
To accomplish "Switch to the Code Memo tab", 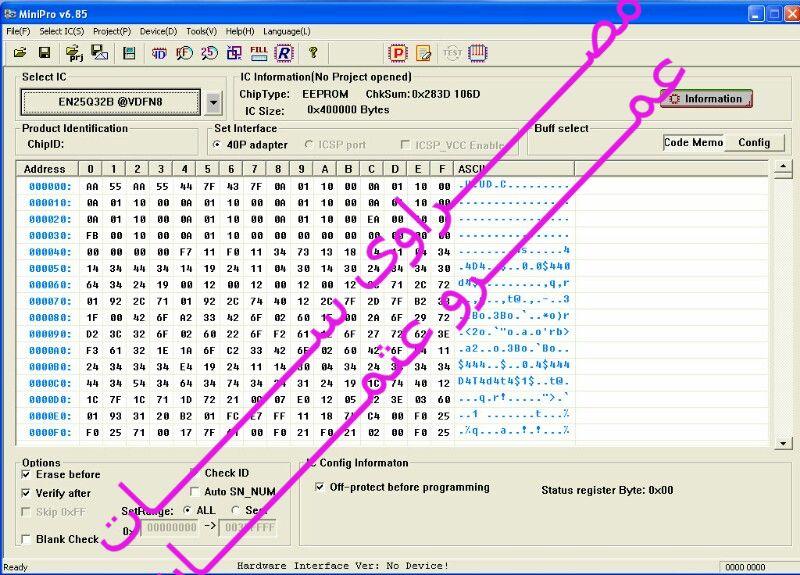I will pos(693,142).
